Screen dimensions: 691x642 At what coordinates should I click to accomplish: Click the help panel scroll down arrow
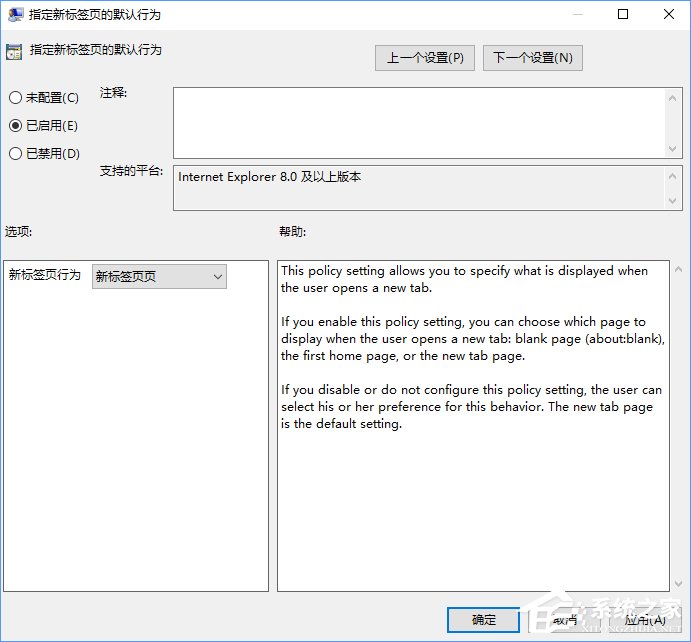coord(679,583)
